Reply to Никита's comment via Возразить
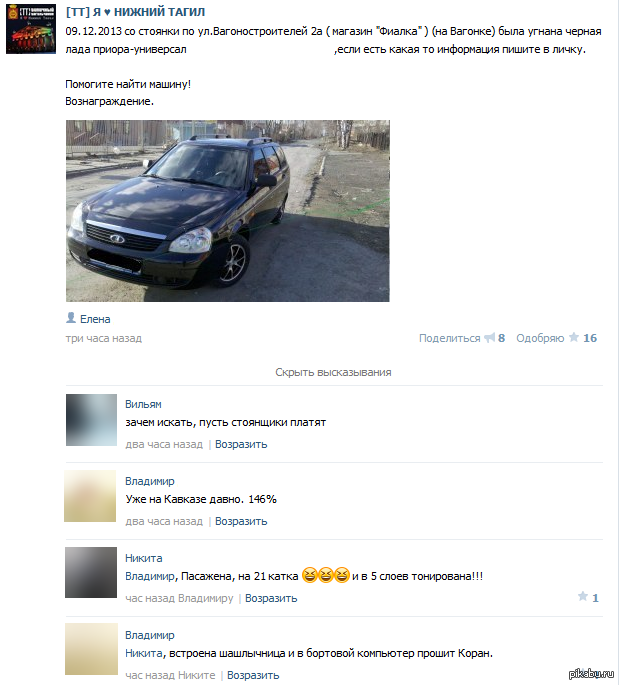619x685 pixels. [271, 598]
